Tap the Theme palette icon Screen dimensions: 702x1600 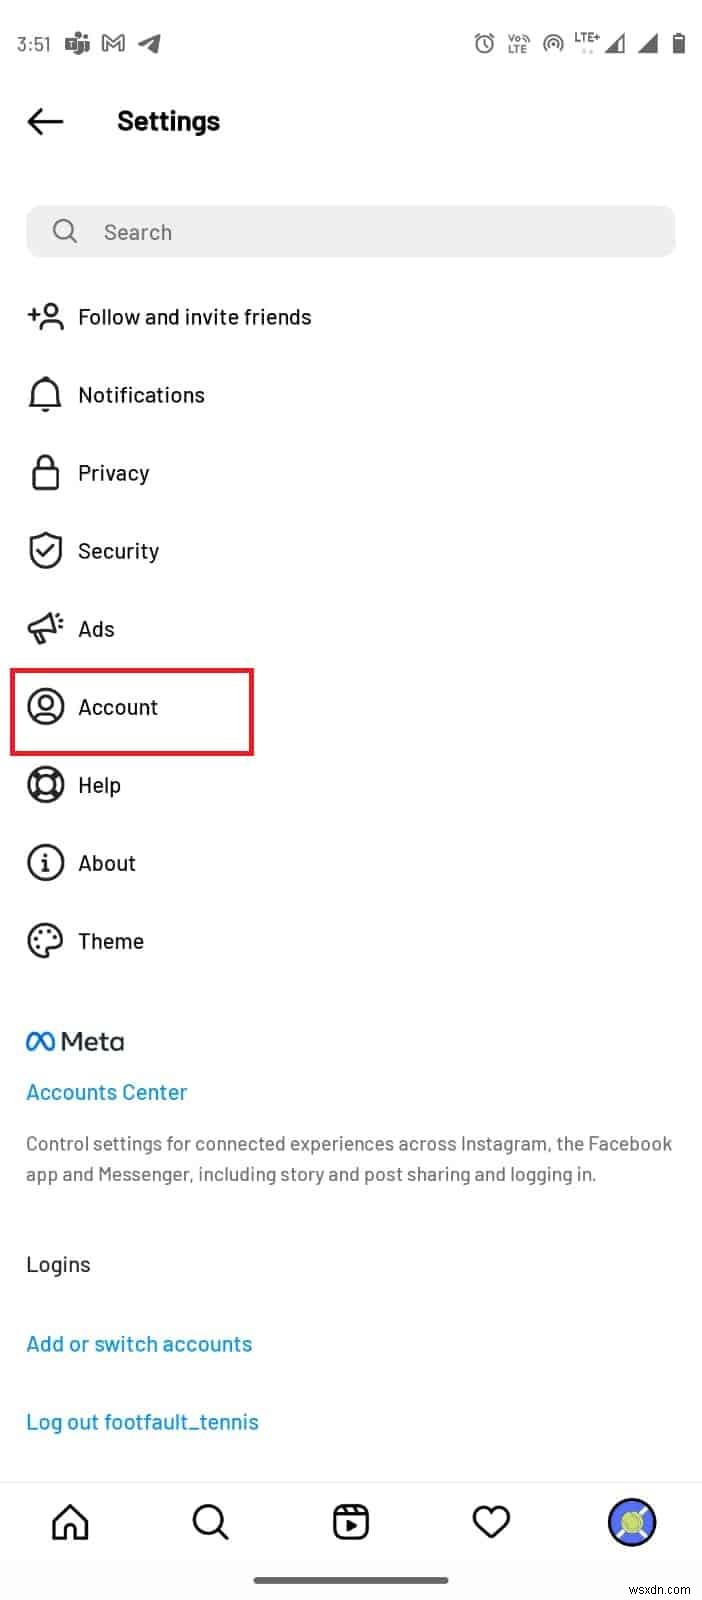pyautogui.click(x=45, y=940)
